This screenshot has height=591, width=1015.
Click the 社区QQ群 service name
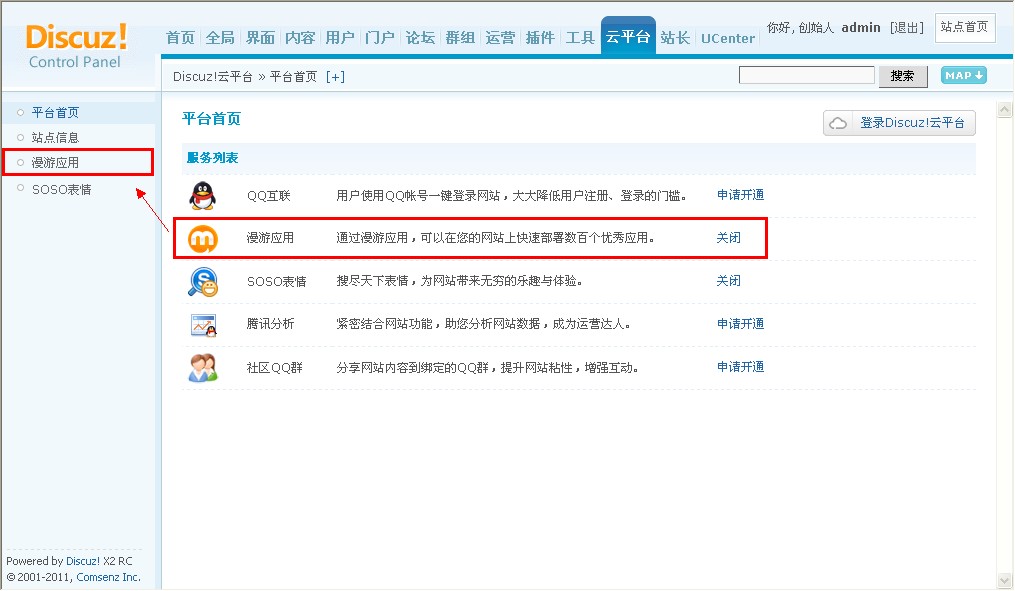click(274, 368)
